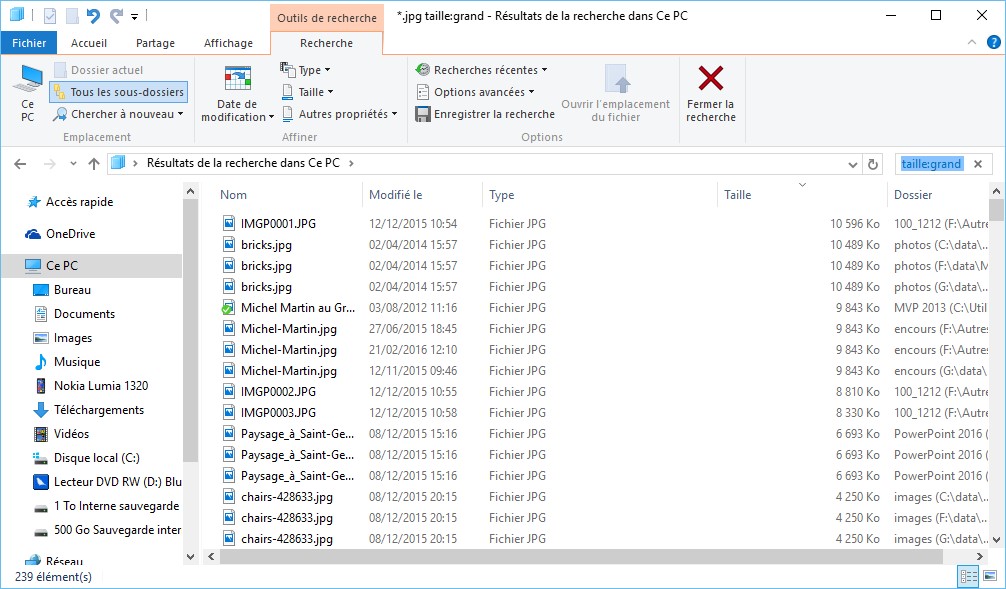Screen dimensions: 1006x589
Task: Select the IMGP0001.JPG file
Action: (277, 224)
